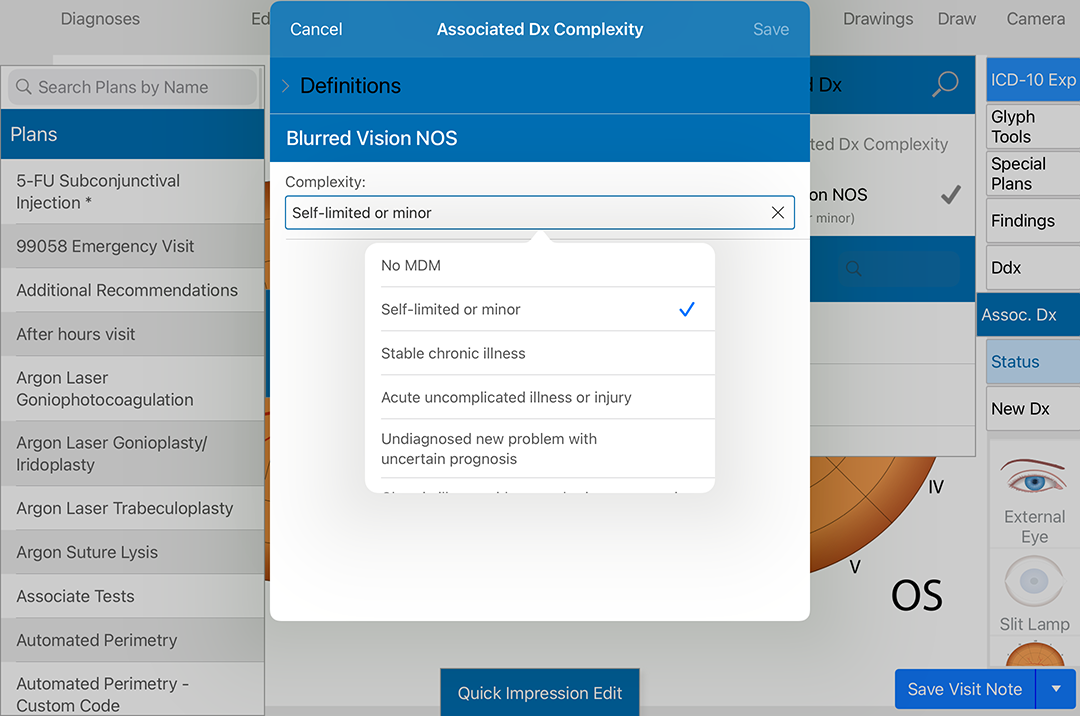
Task: Cancel the Associated Dx Complexity dialog
Action: point(316,30)
